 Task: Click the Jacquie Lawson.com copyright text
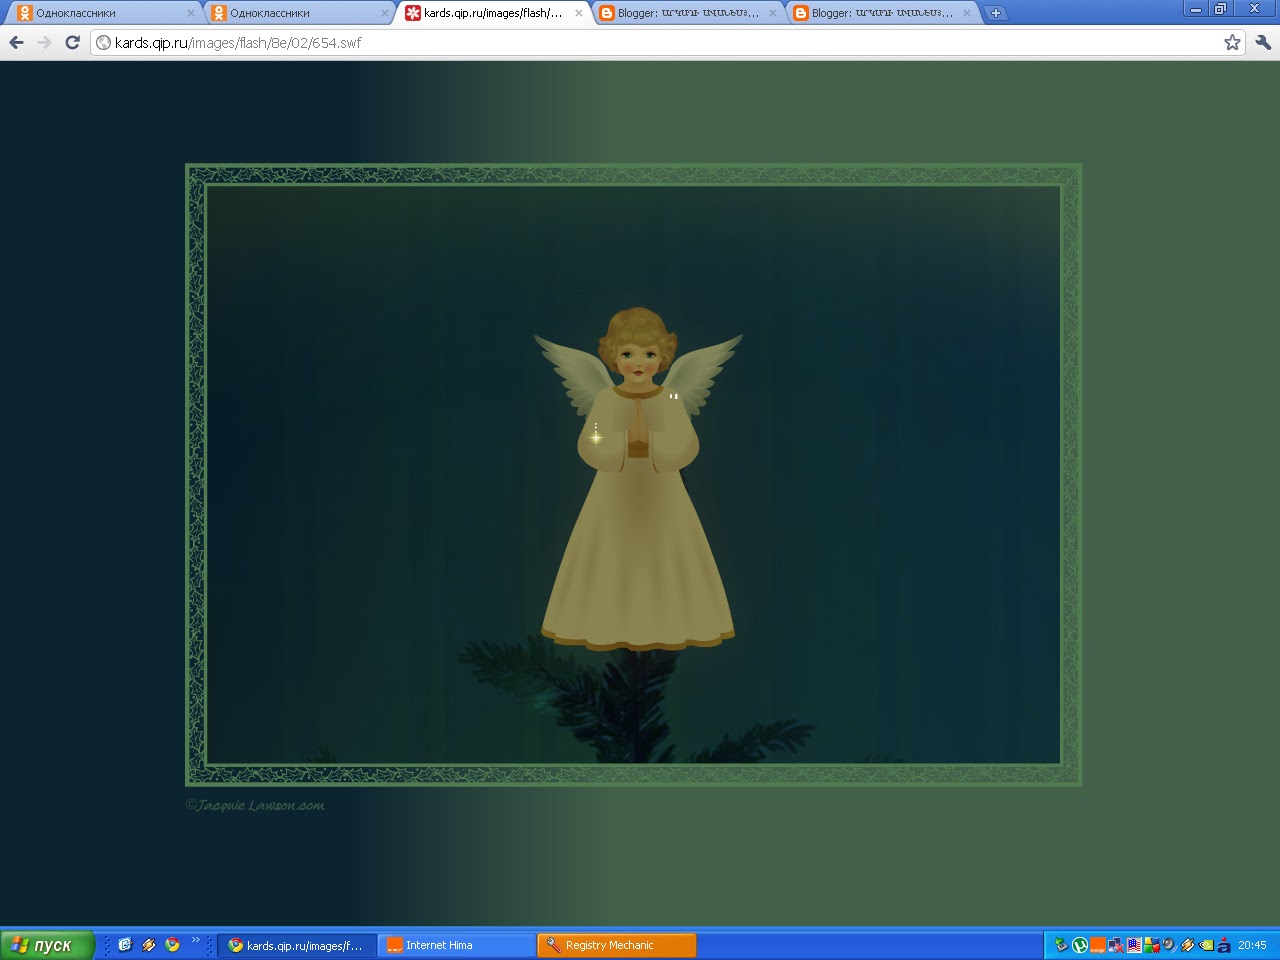(x=255, y=805)
